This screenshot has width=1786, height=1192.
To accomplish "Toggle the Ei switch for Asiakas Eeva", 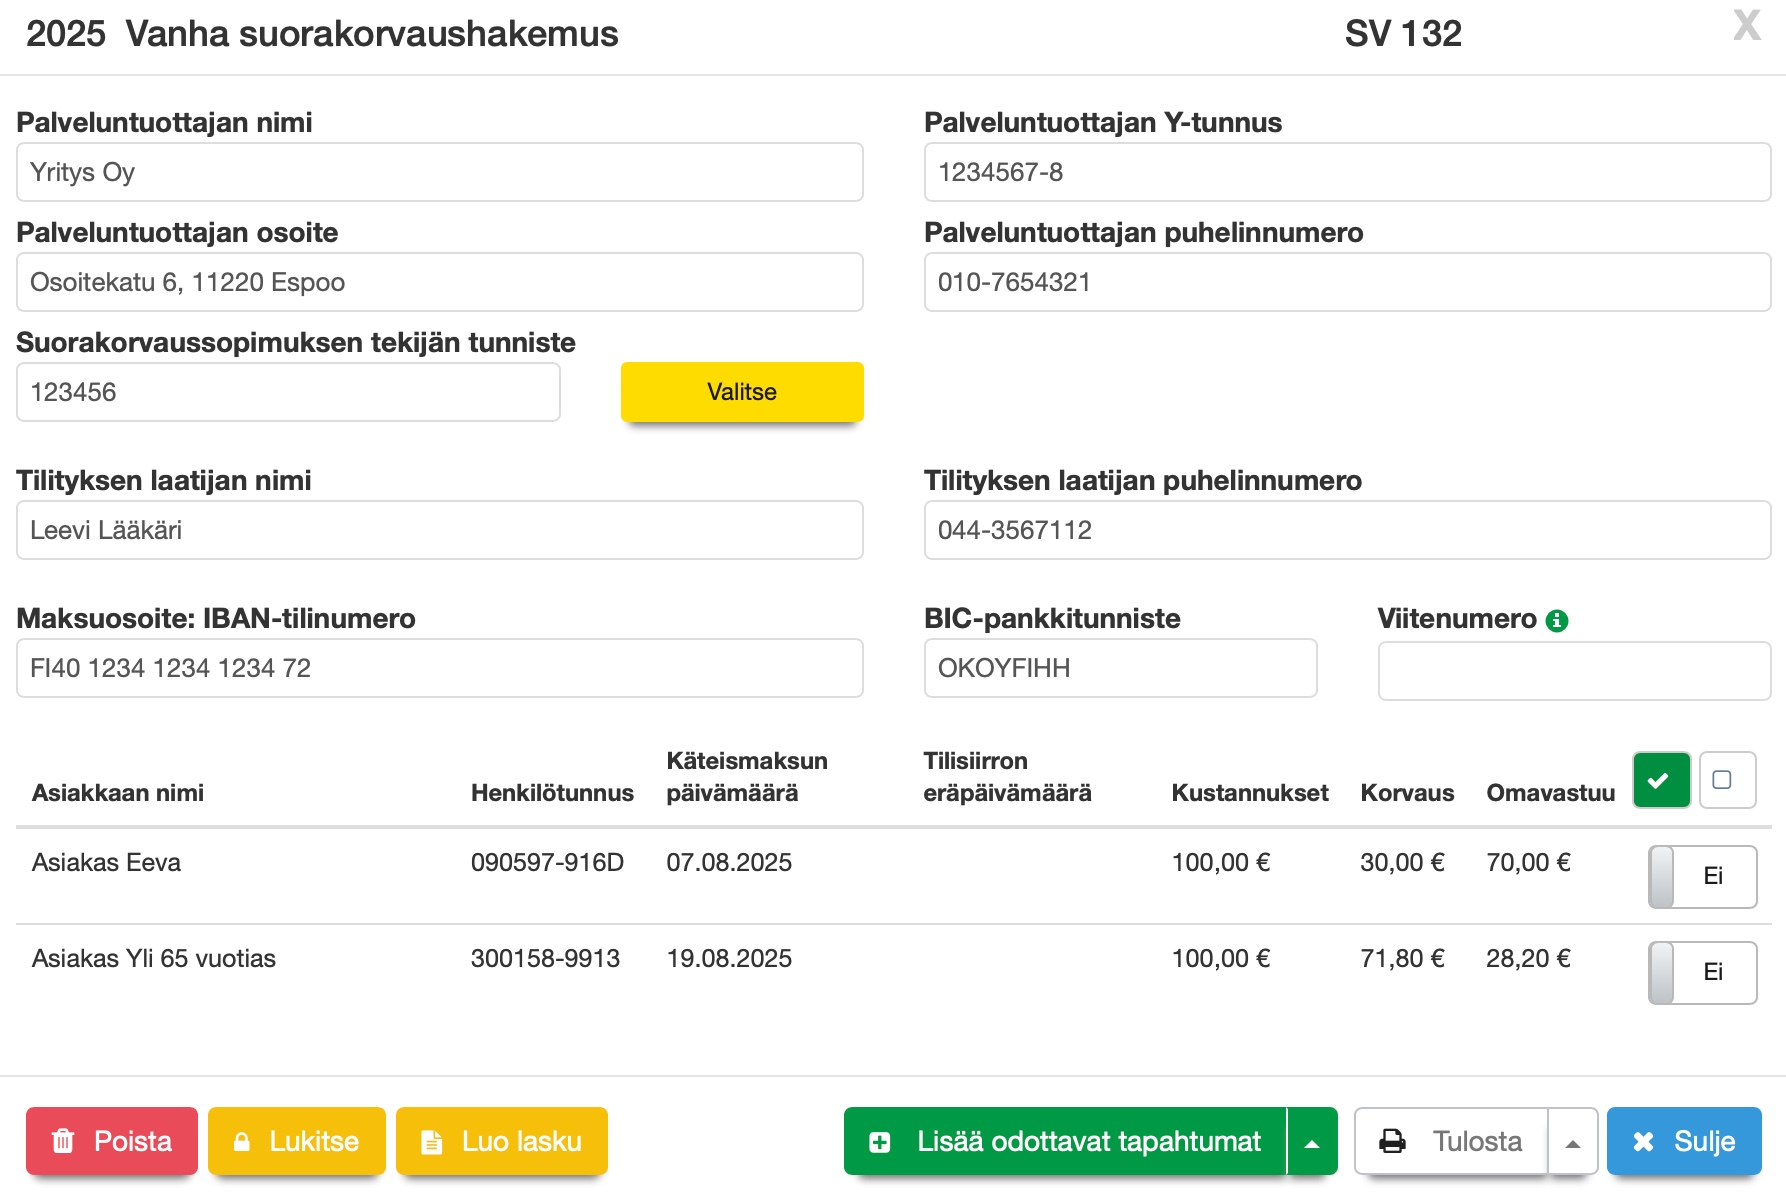I will [x=1702, y=876].
